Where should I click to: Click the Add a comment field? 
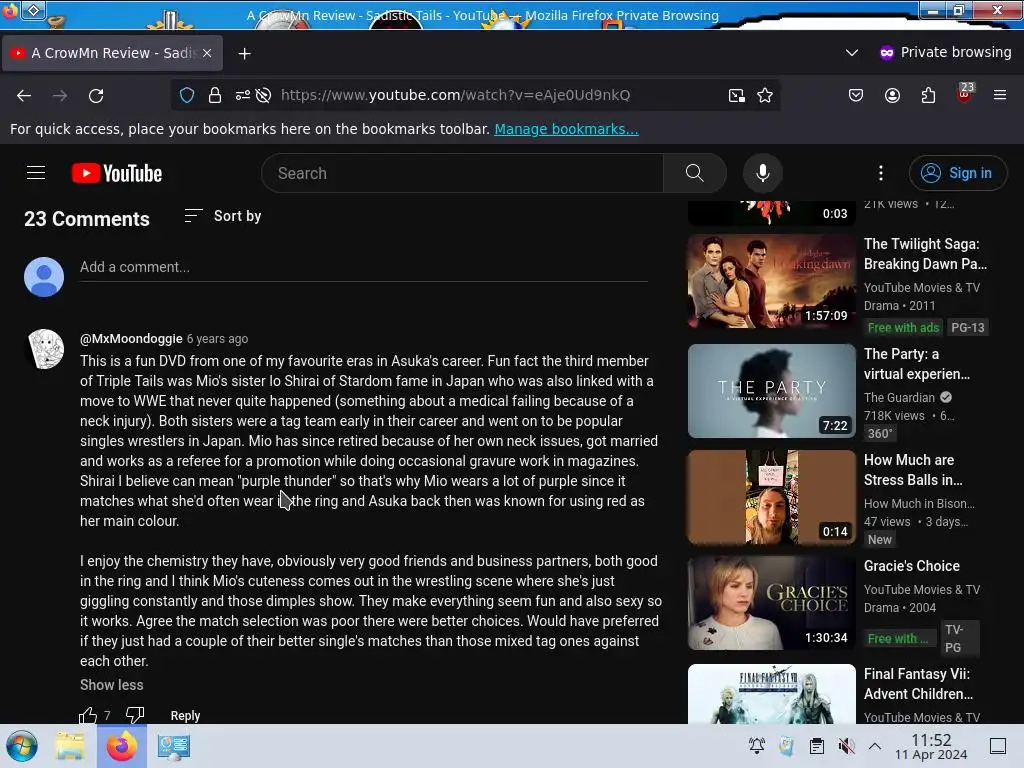(364, 267)
